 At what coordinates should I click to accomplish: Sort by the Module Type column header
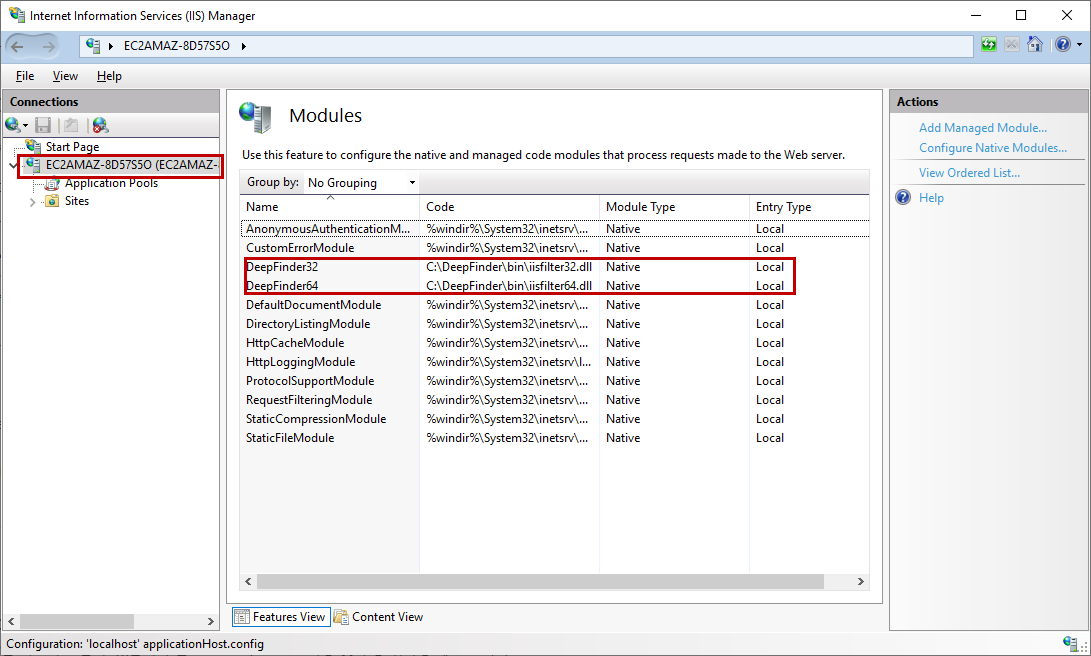tap(674, 207)
